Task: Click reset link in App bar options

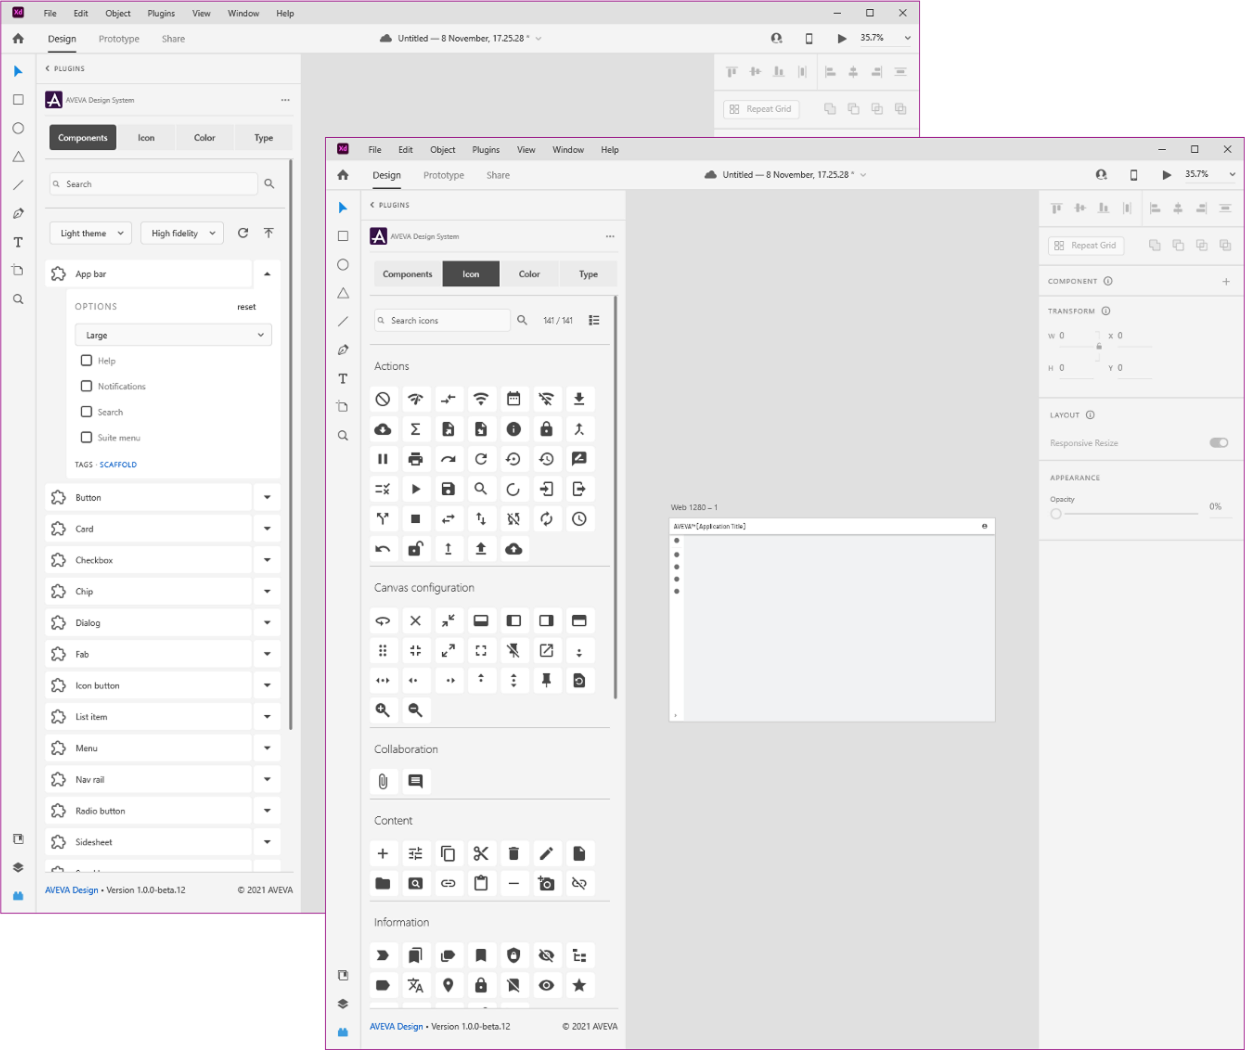Action: click(246, 307)
